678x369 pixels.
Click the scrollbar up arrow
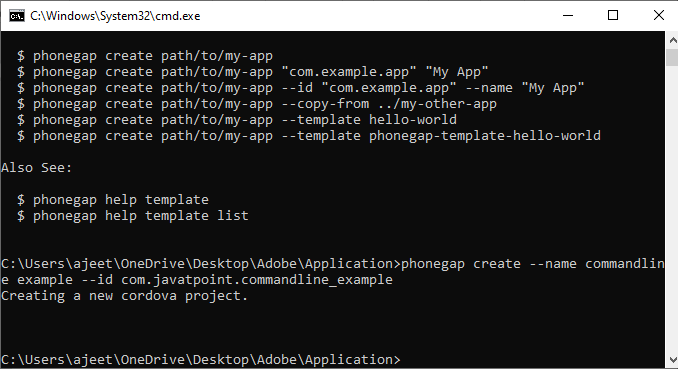coord(672,40)
